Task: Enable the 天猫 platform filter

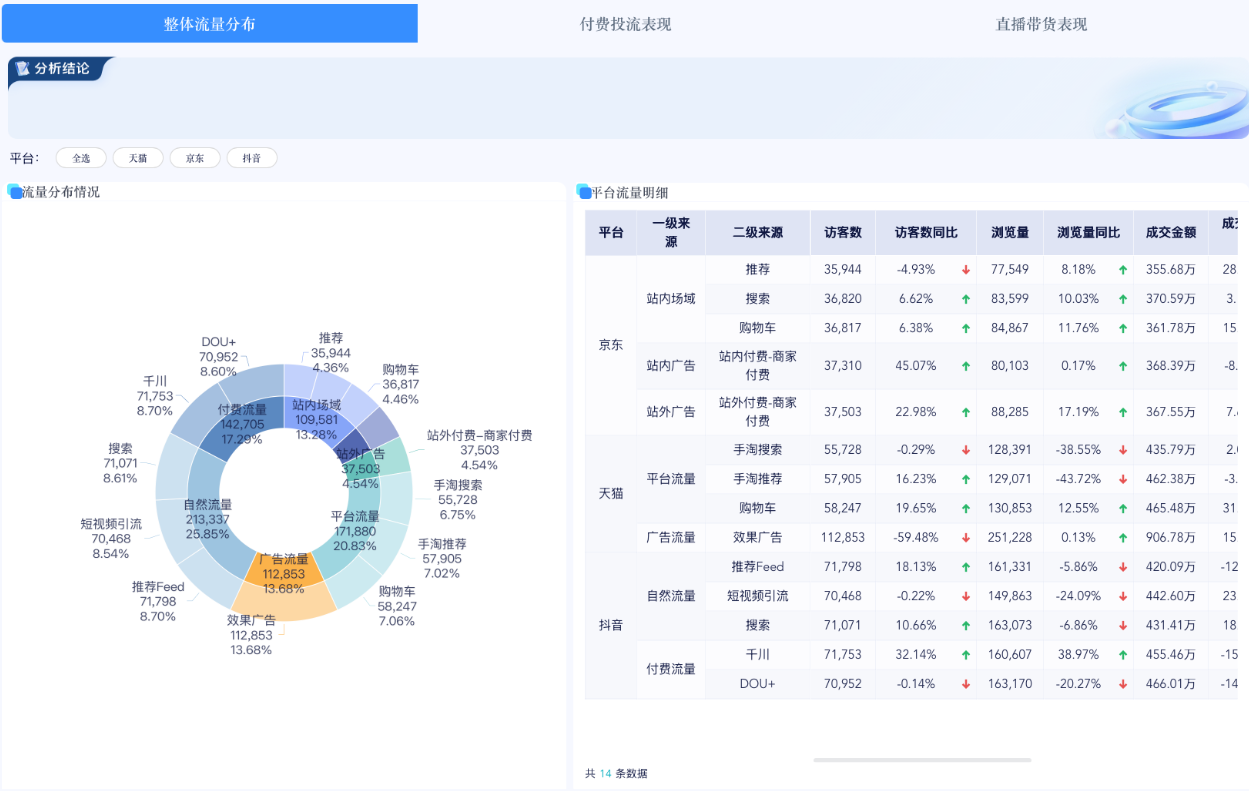Action: pyautogui.click(x=138, y=157)
